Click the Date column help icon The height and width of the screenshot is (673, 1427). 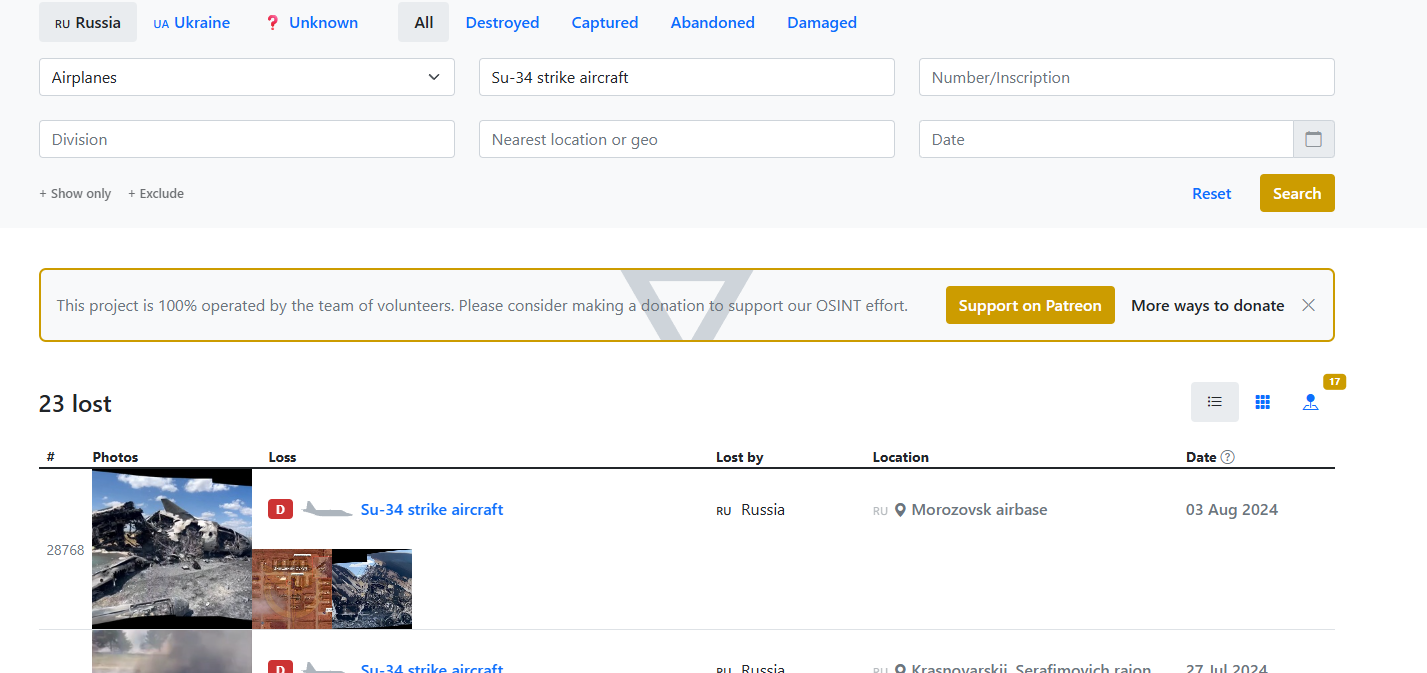point(1228,457)
